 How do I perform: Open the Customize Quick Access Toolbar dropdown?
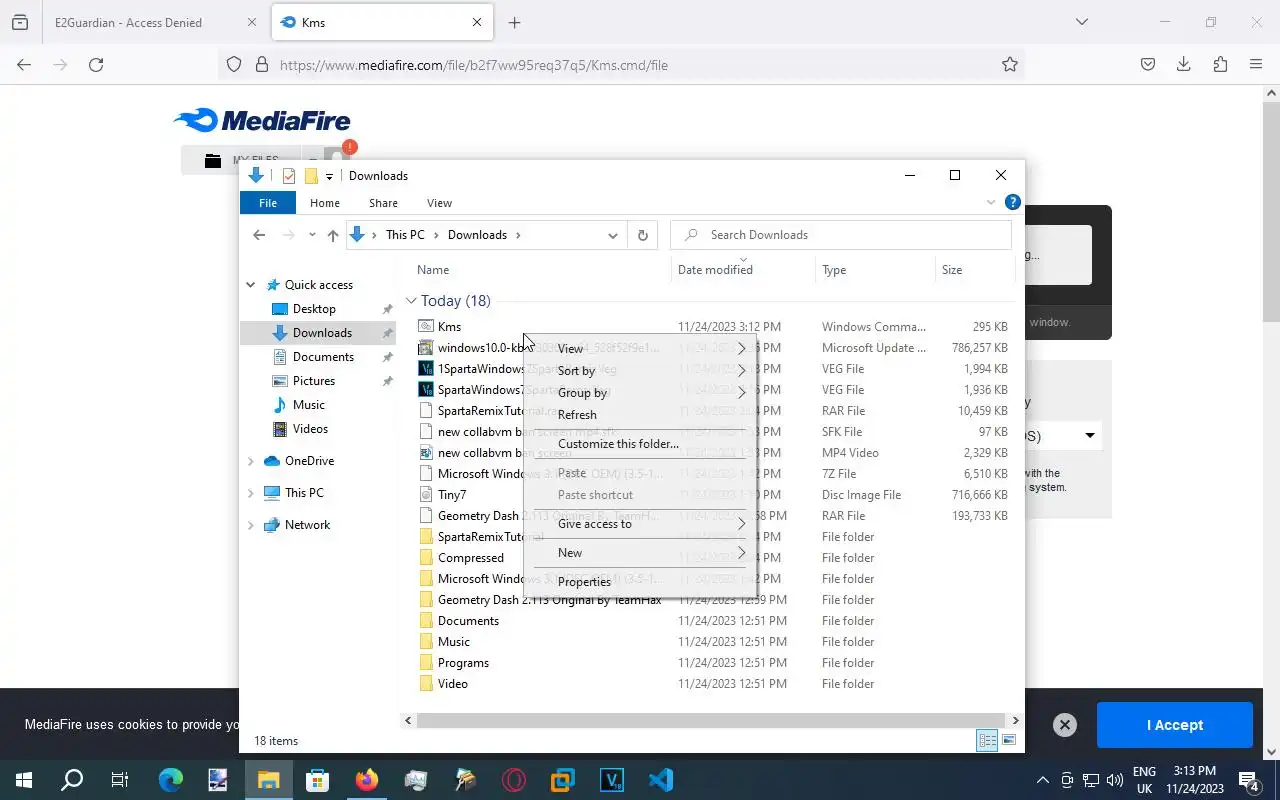329,177
